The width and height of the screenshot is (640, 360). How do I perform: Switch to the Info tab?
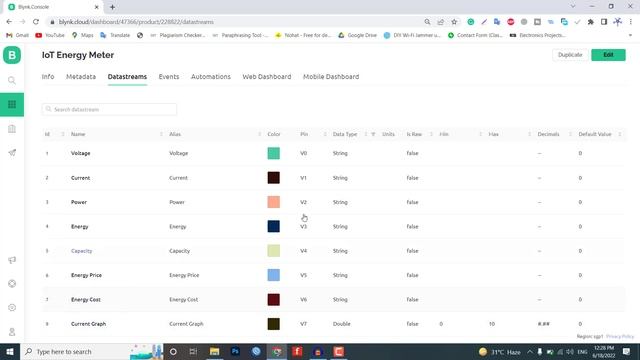pos(48,77)
